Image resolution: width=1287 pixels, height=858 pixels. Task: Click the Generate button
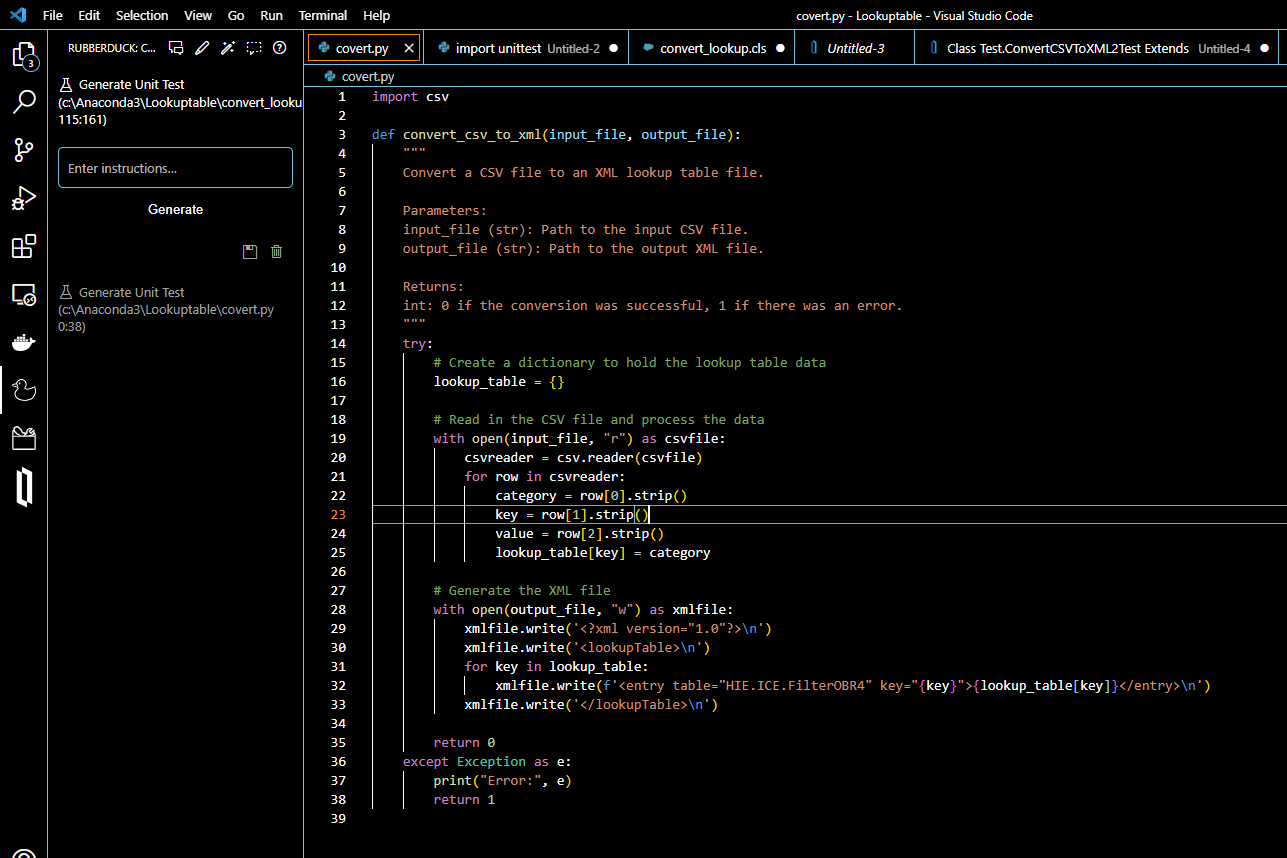coord(175,209)
